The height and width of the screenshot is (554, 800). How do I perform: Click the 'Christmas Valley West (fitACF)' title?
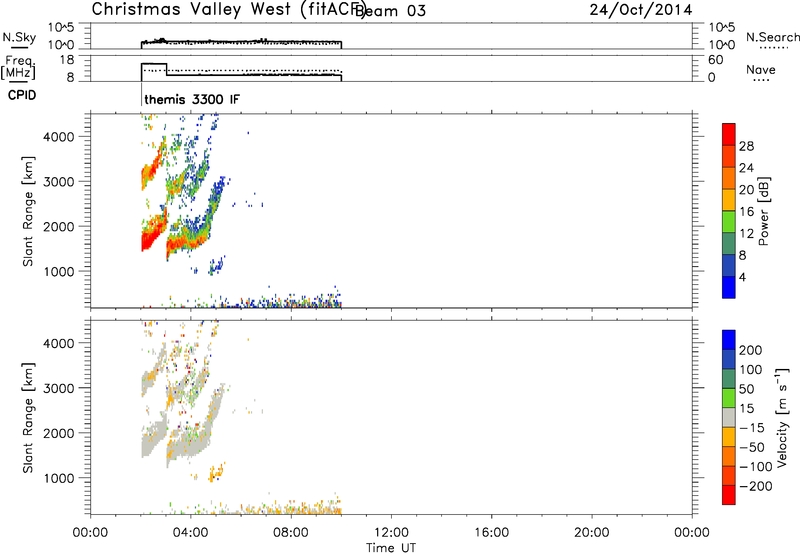229,10
